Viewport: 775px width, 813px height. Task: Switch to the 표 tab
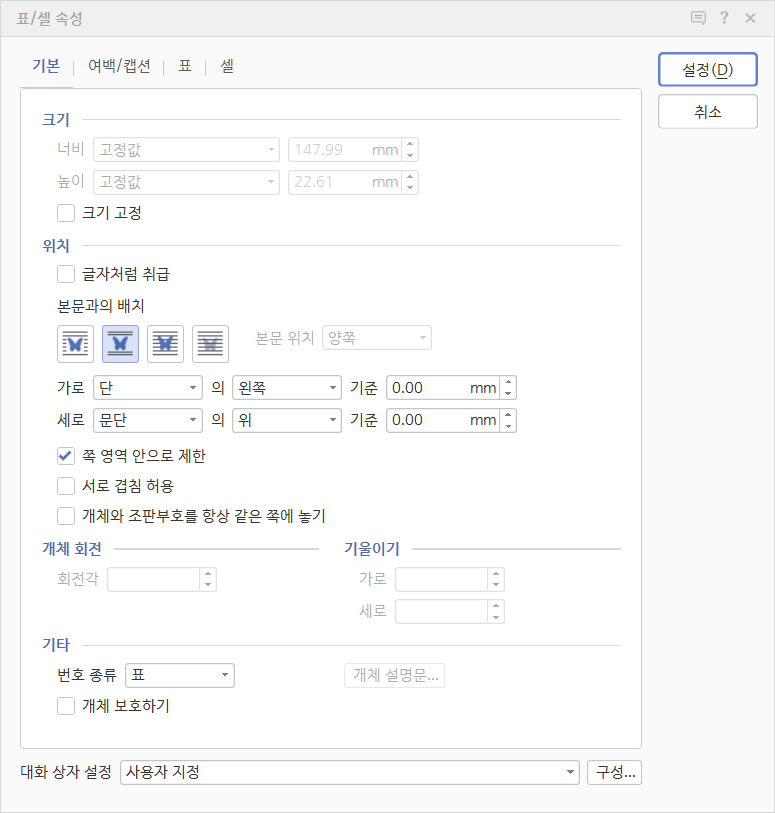click(x=185, y=66)
